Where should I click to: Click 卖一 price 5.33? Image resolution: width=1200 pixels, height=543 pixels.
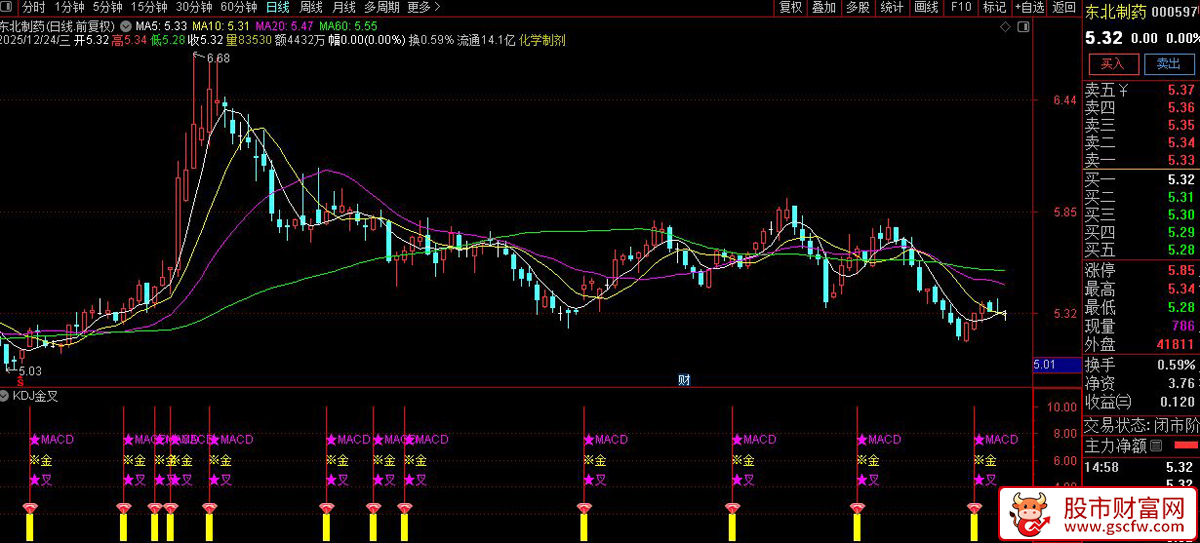(1180, 160)
